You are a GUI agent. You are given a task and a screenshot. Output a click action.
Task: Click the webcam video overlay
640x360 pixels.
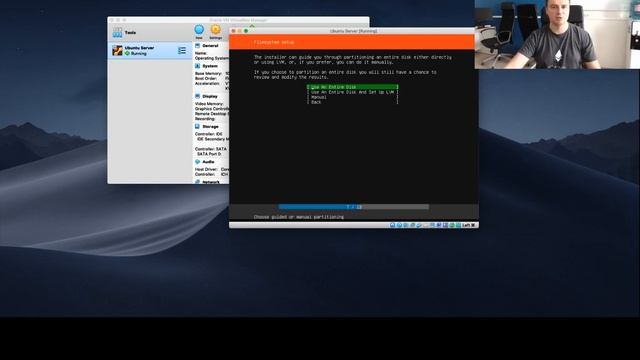[x=557, y=34]
